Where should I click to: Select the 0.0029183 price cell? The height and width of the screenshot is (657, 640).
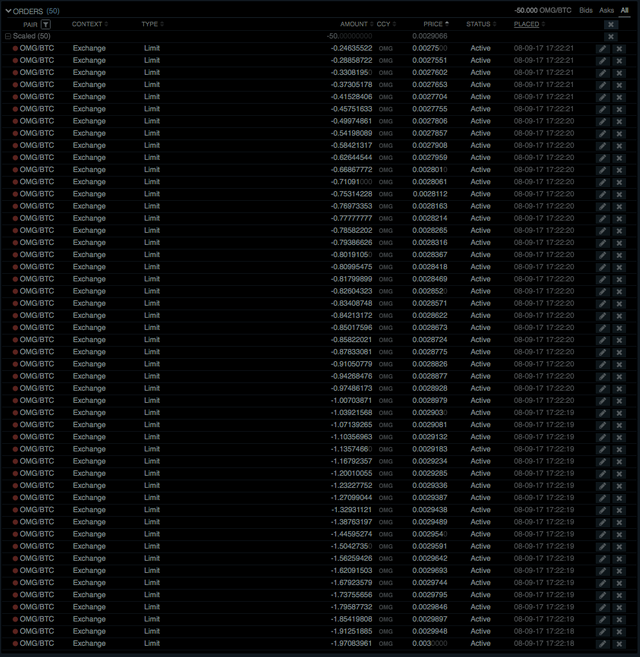(x=430, y=449)
